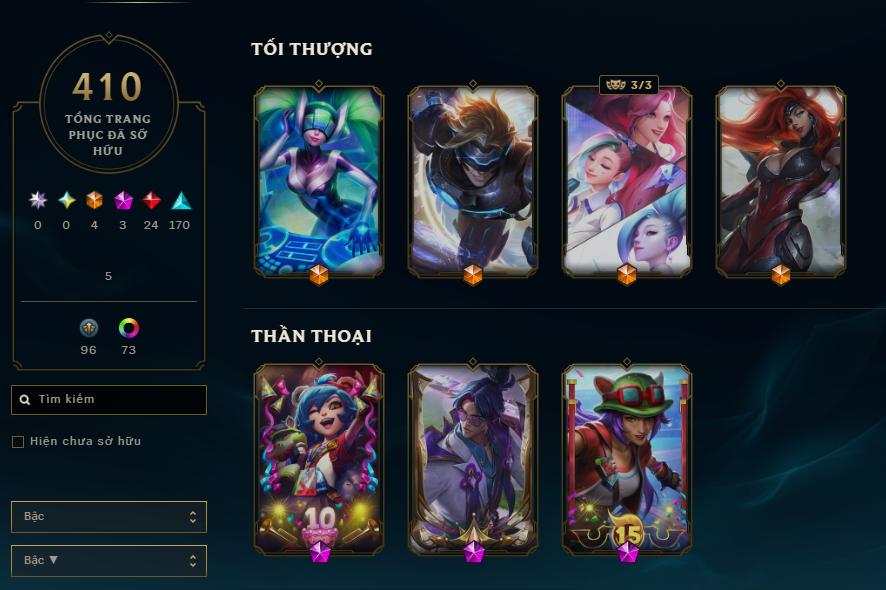This screenshot has height=590, width=886.
Task: Expand the "Bậc ▼" sort dropdown
Action: click(109, 561)
